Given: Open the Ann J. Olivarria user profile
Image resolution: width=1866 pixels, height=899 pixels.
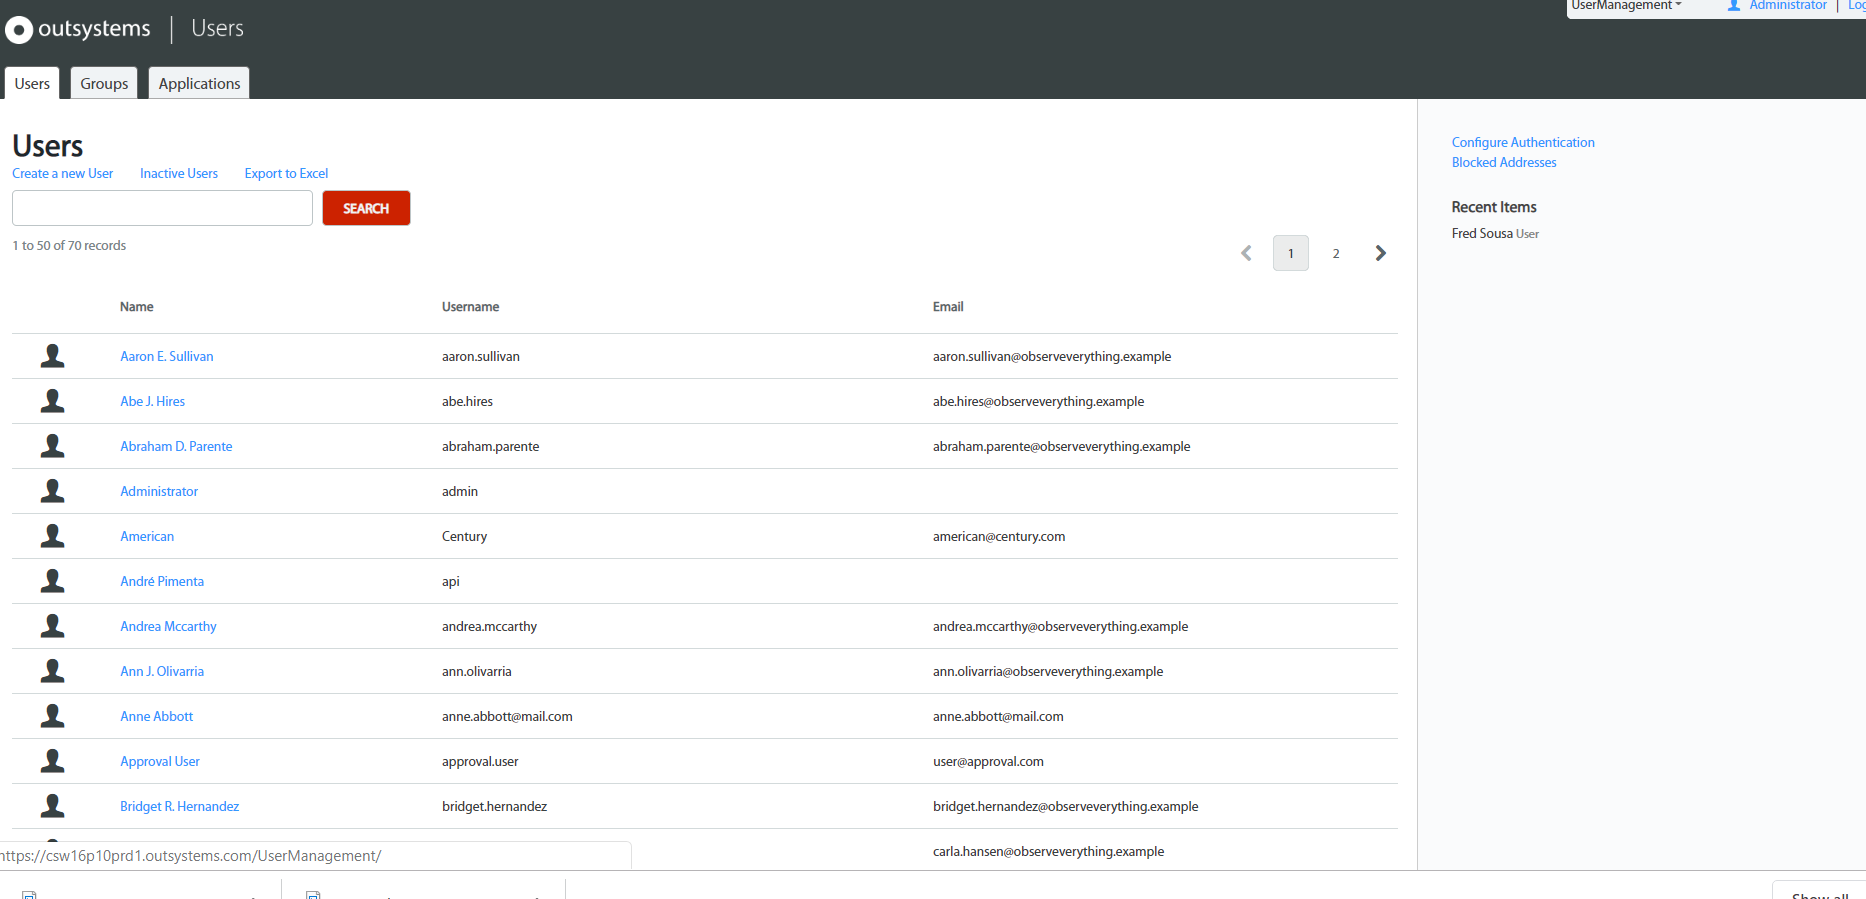Looking at the screenshot, I should (162, 671).
